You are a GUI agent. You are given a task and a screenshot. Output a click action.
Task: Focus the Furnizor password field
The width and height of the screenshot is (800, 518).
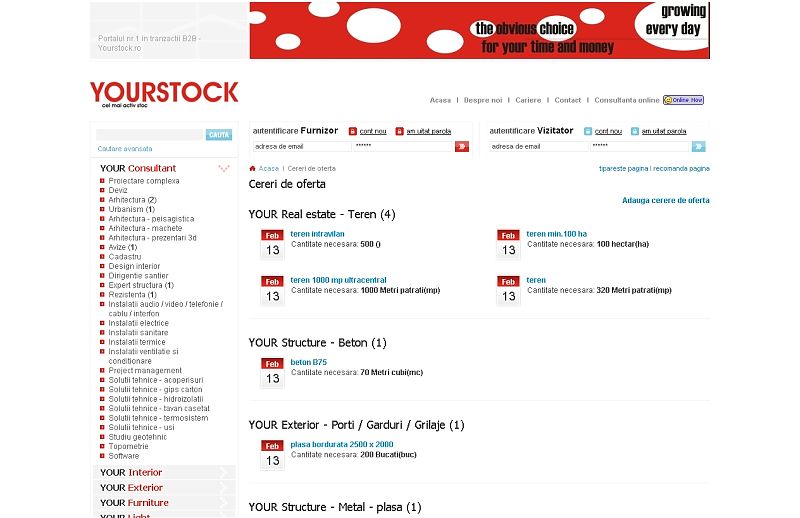pos(403,147)
